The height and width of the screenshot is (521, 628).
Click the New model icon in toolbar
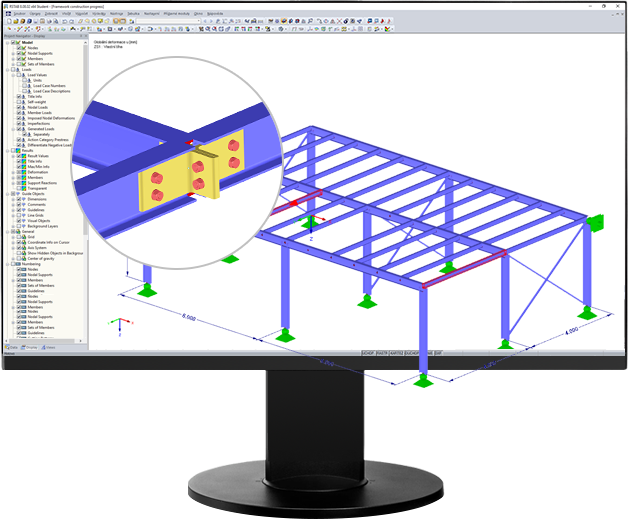(8, 20)
